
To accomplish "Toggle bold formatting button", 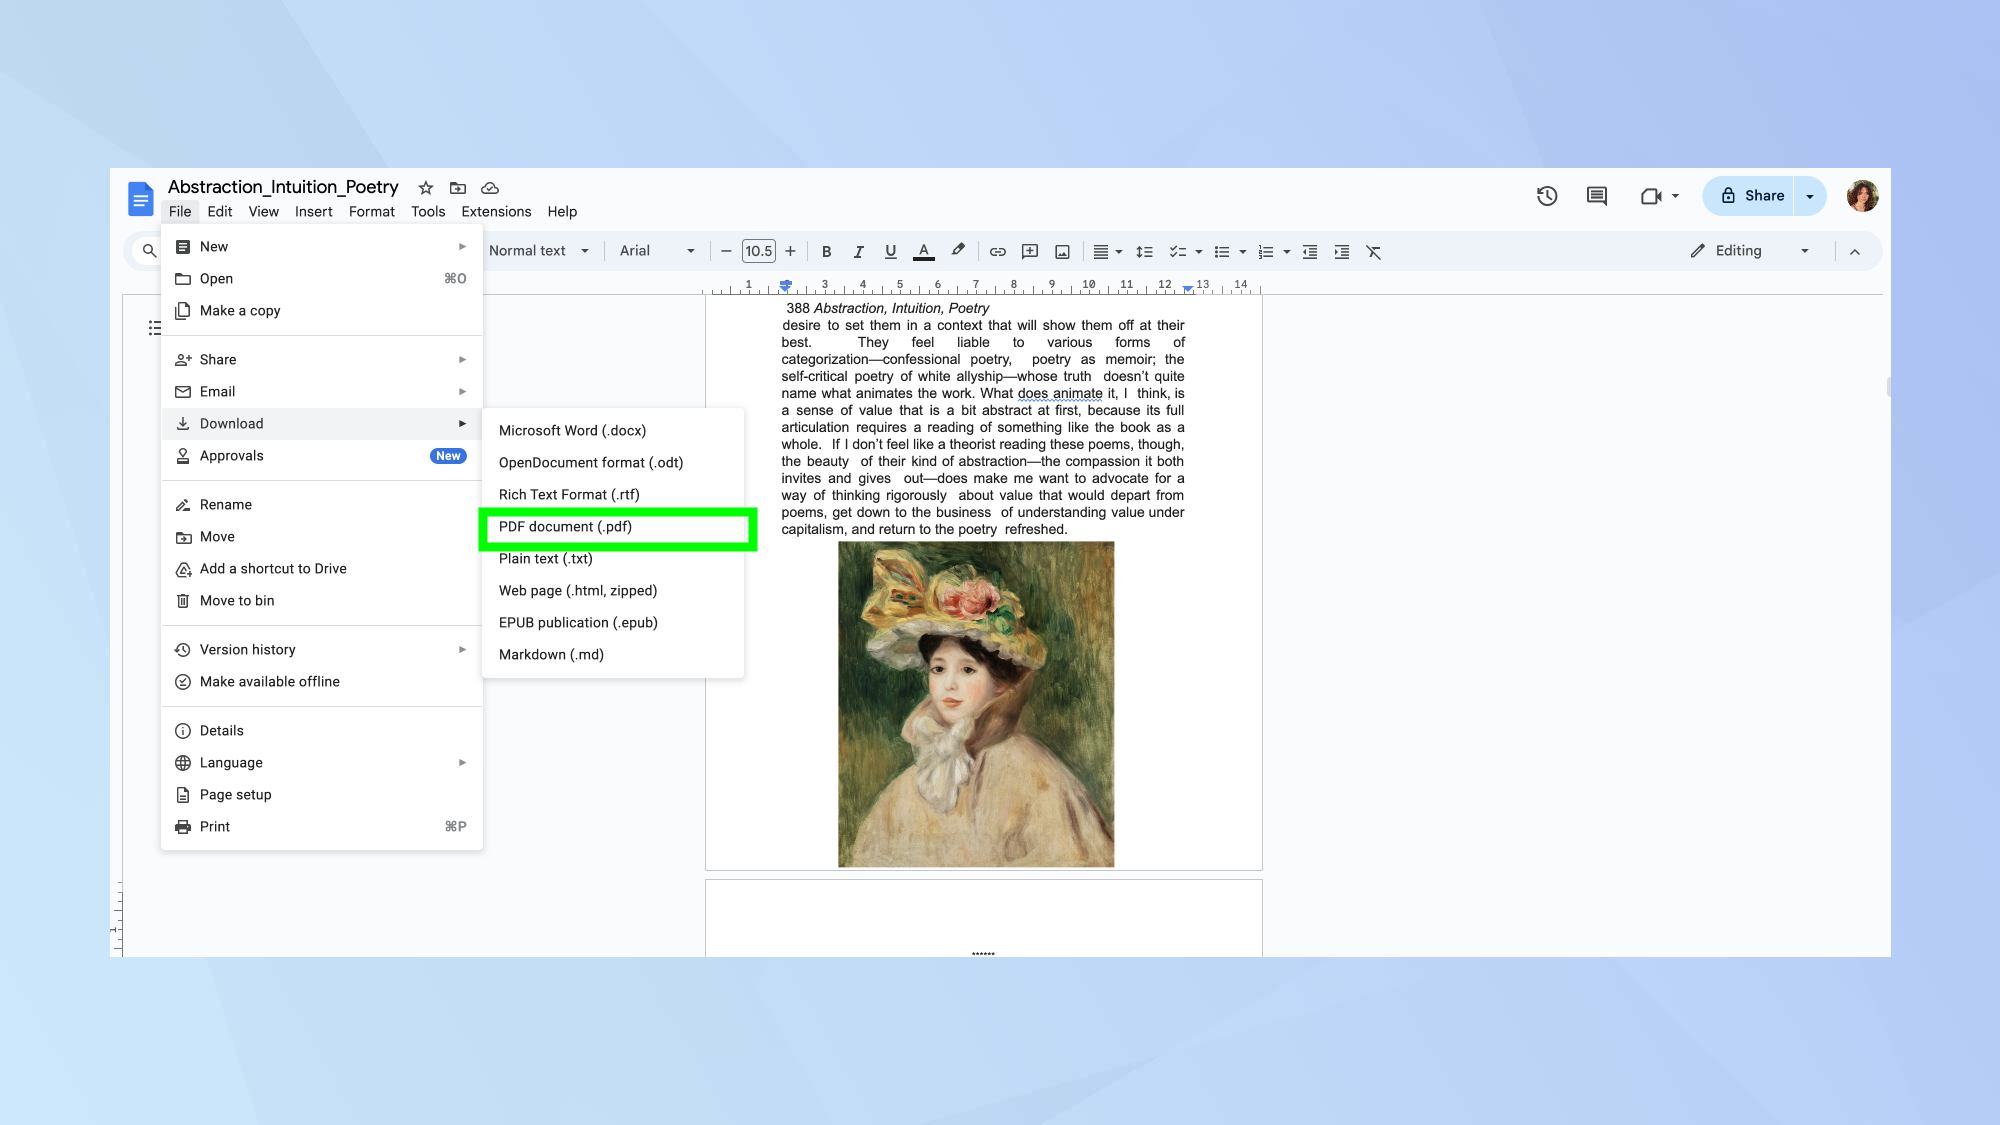I will point(826,252).
